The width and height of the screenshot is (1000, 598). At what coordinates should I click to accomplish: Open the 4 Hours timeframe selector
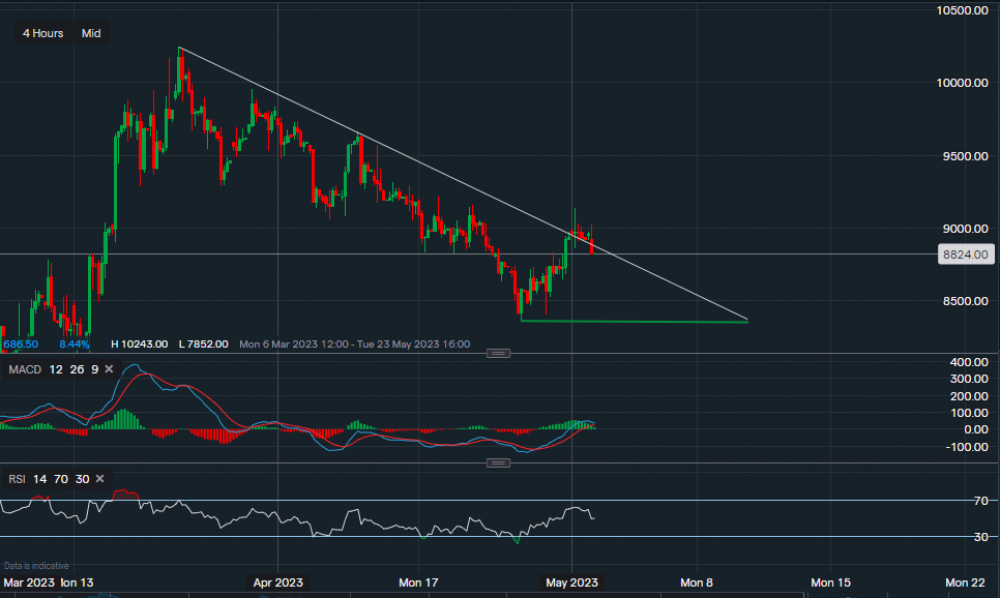pyautogui.click(x=43, y=33)
